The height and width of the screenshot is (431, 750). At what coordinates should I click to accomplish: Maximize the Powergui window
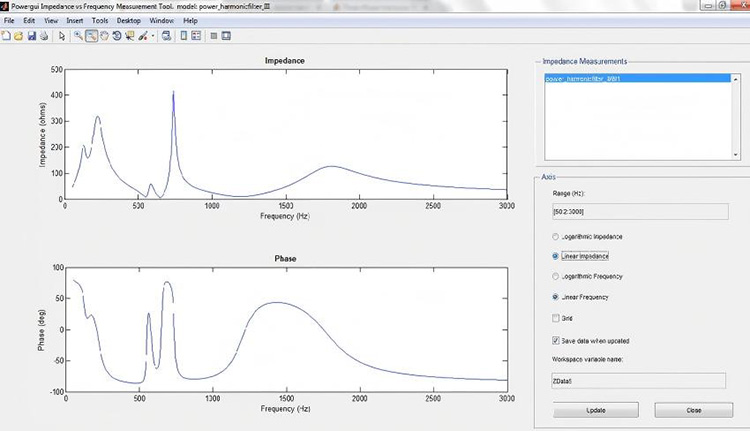(722, 6)
